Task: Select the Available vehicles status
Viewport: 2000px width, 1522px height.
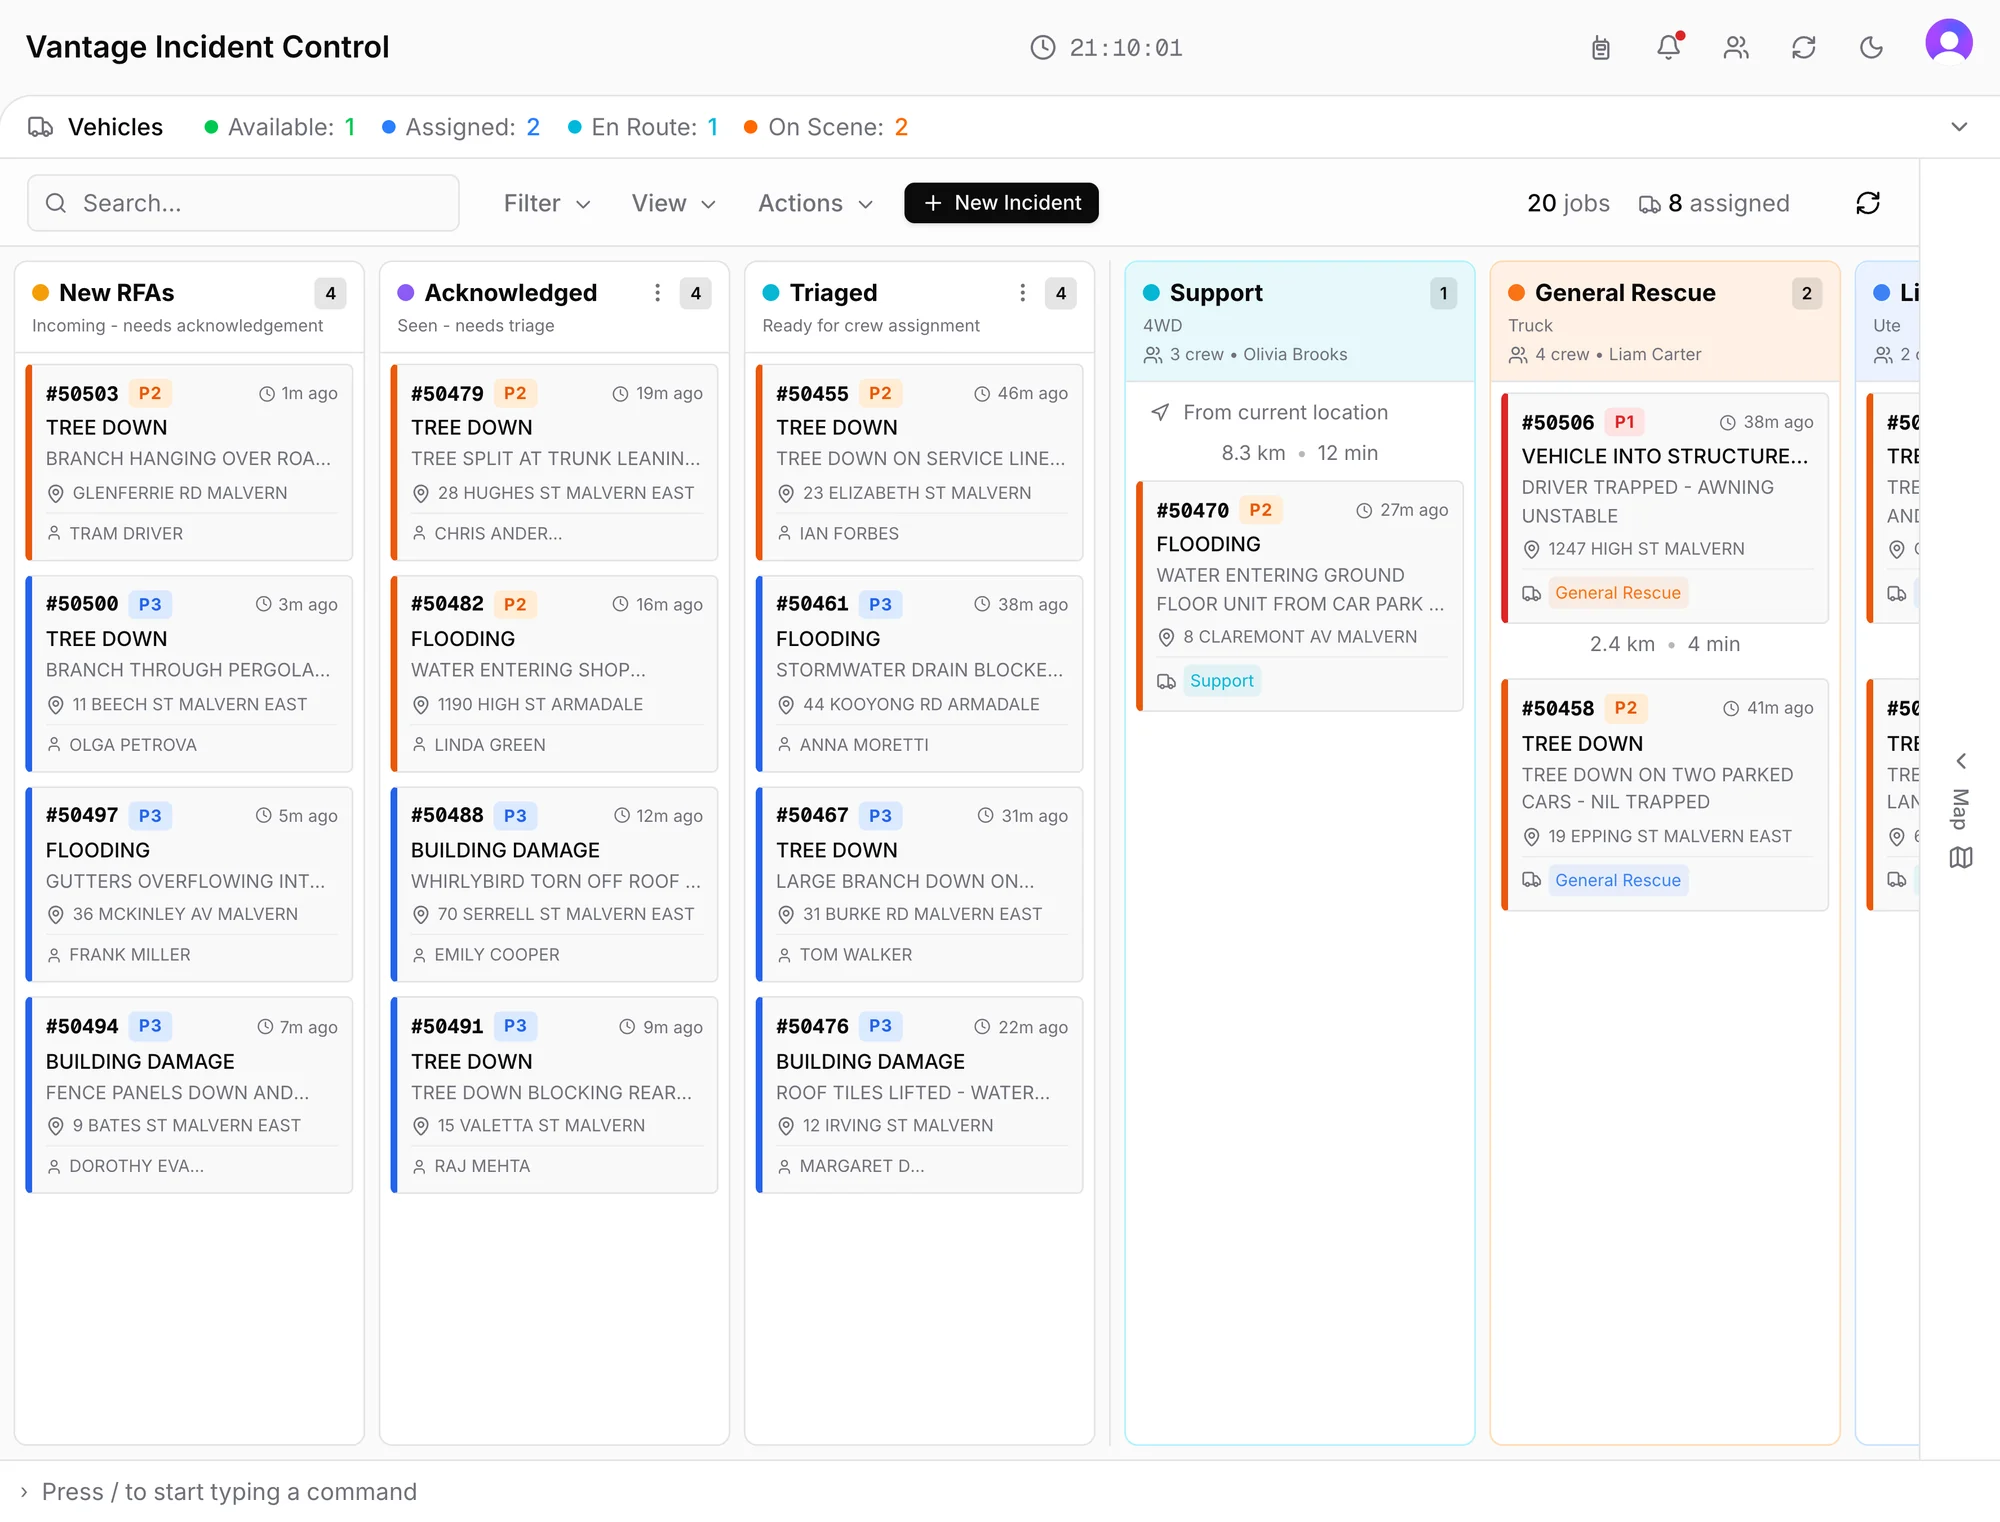Action: 280,127
